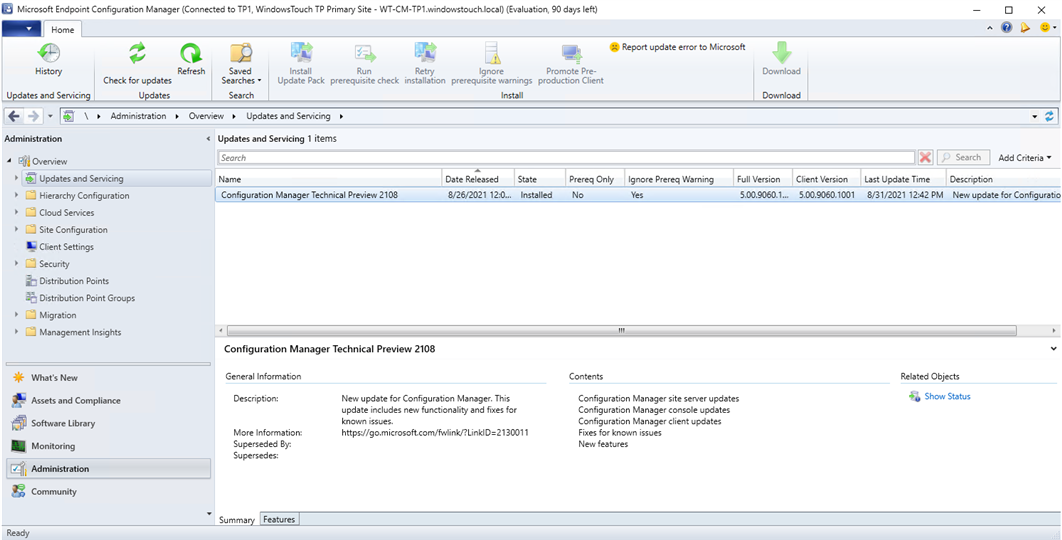Open the blue application menu button
The width and height of the screenshot is (1062, 540).
click(x=22, y=29)
